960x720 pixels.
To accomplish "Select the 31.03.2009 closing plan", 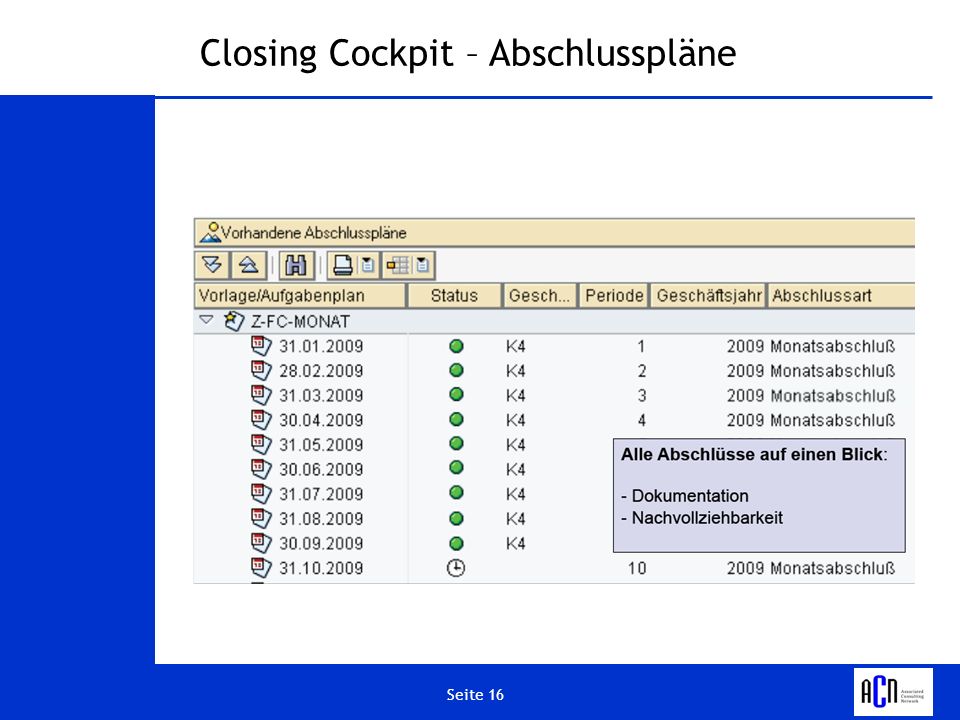I will (x=321, y=396).
